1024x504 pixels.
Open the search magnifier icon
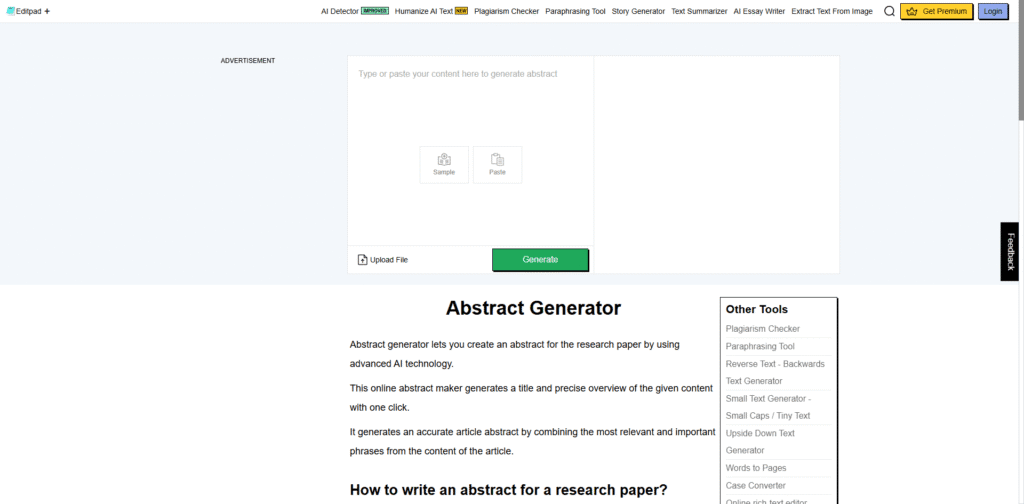pos(889,12)
